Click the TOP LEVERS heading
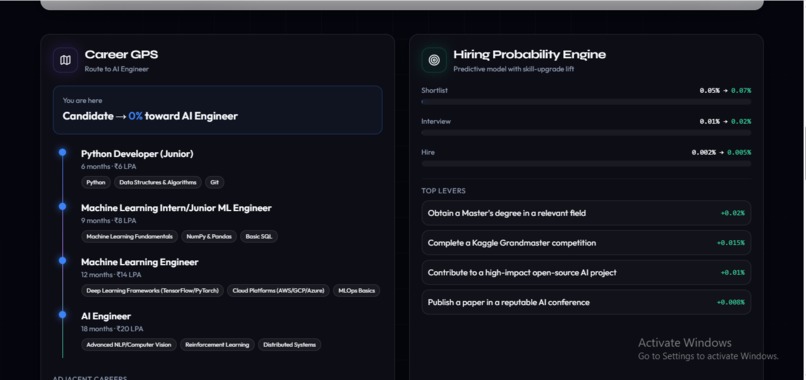Viewport: 806px width, 380px height. 443,191
